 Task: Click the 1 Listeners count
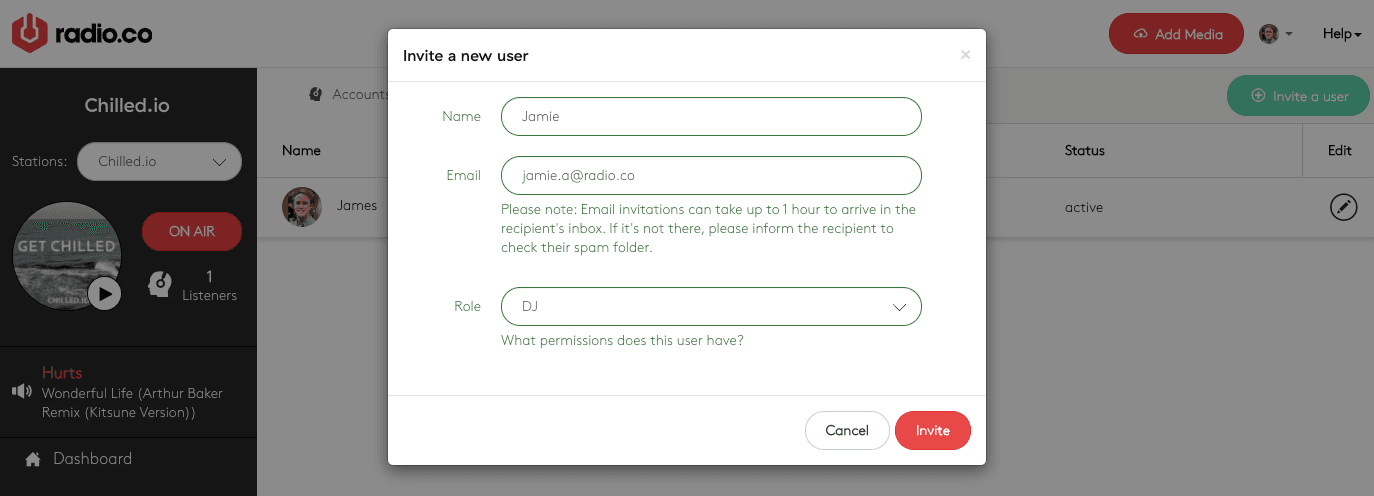209,285
